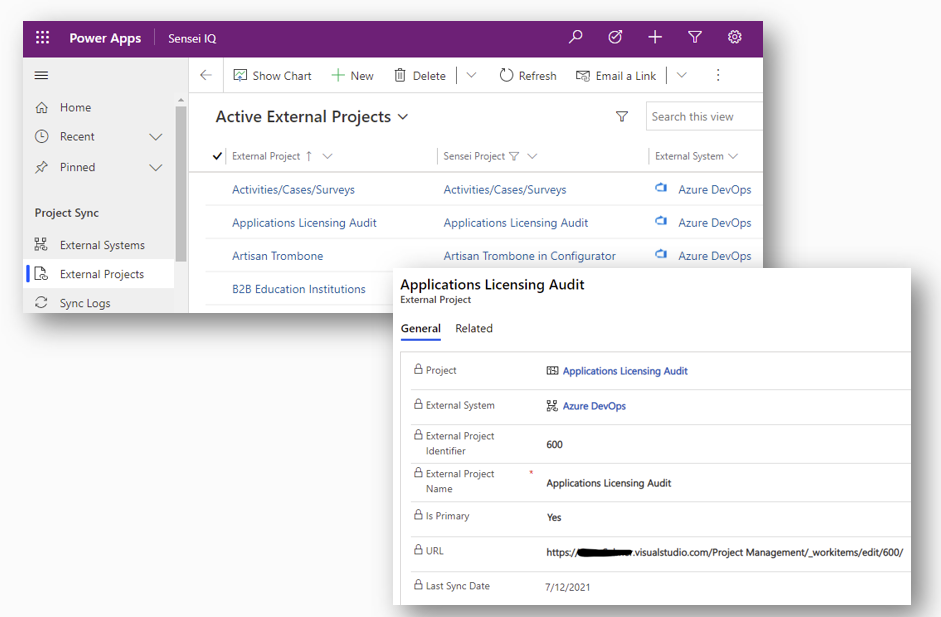Viewport: 941px width, 617px height.
Task: Expand Email a Link options chevron
Action: pyautogui.click(x=681, y=75)
